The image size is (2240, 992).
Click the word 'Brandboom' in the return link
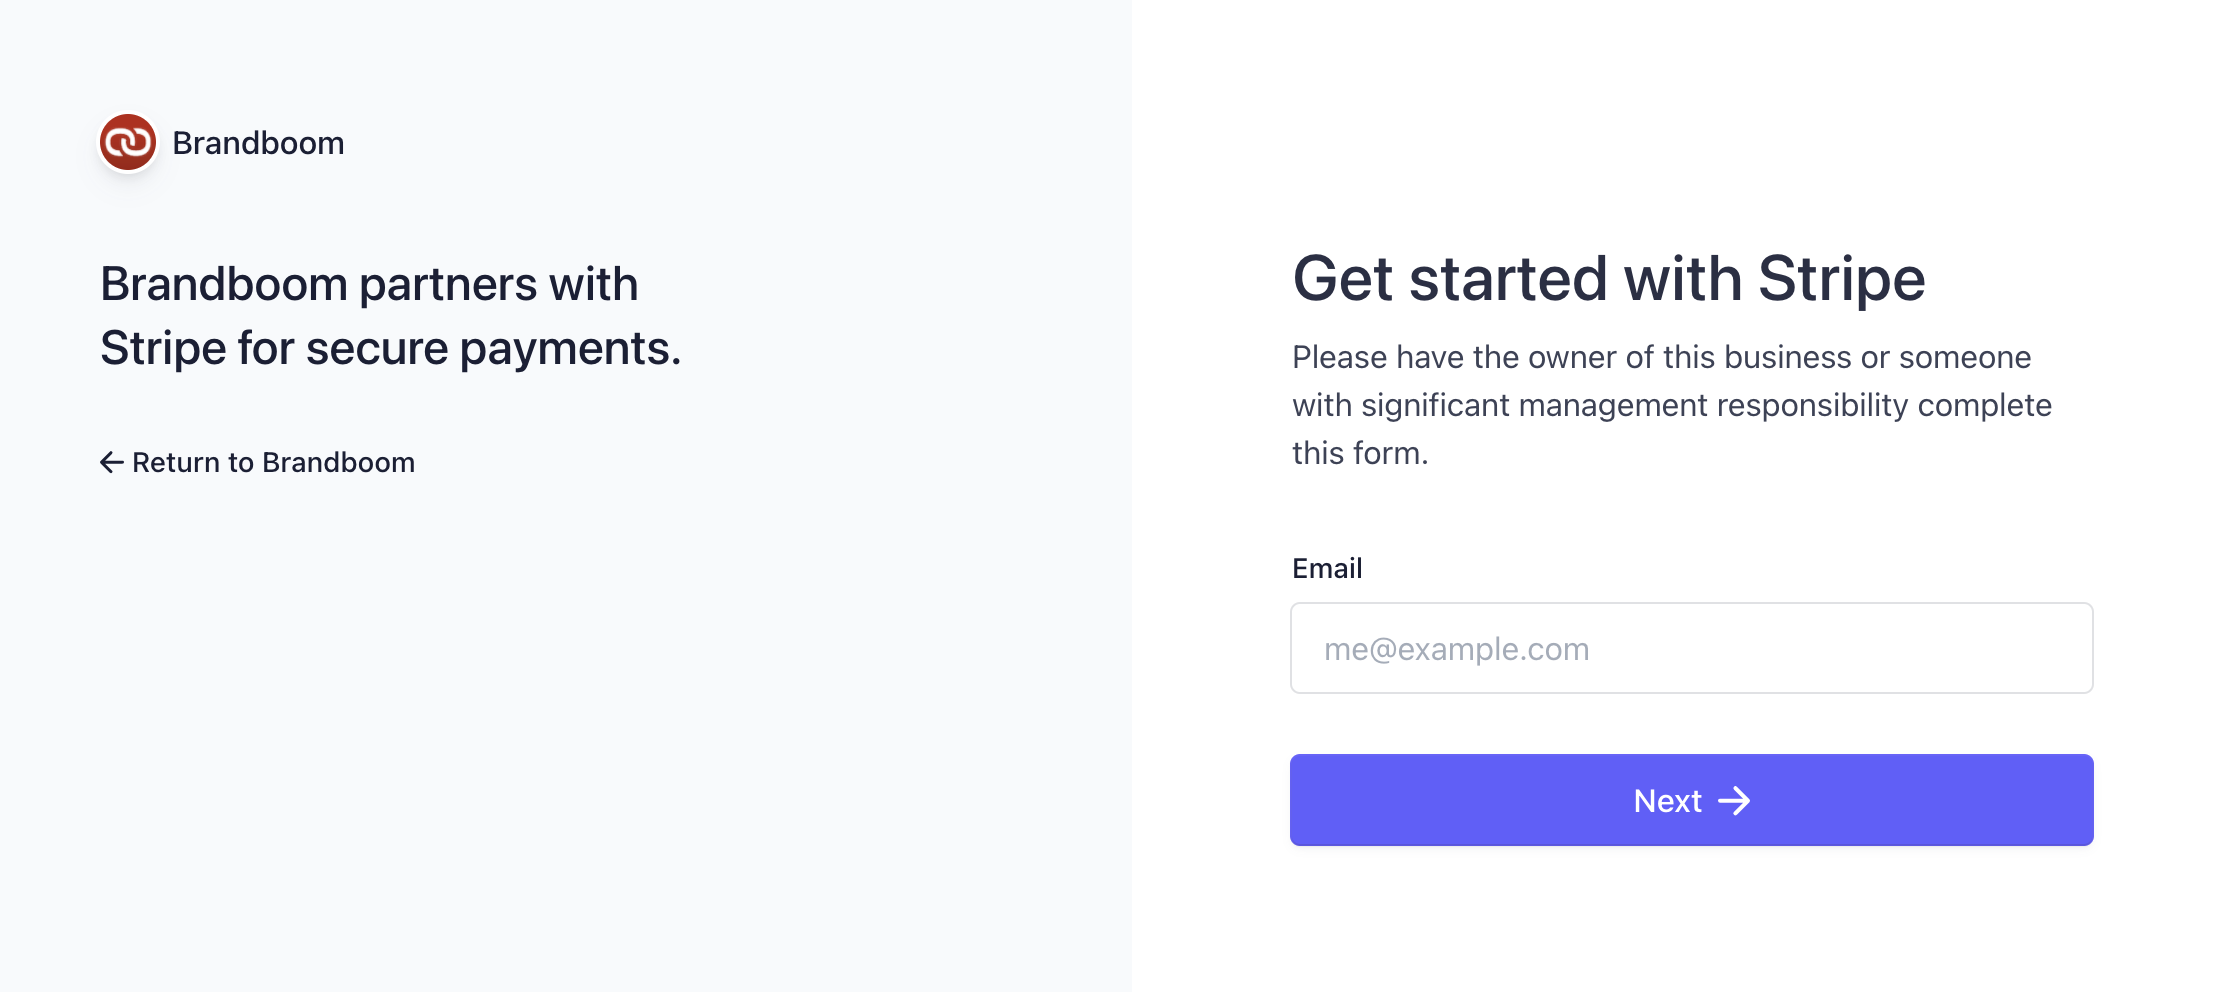[x=338, y=462]
